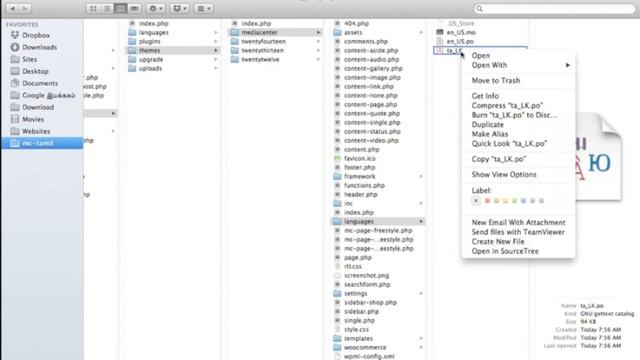This screenshot has height=360, width=640.
Task: Go forward with the toolbar forward arrow
Action: point(24,8)
